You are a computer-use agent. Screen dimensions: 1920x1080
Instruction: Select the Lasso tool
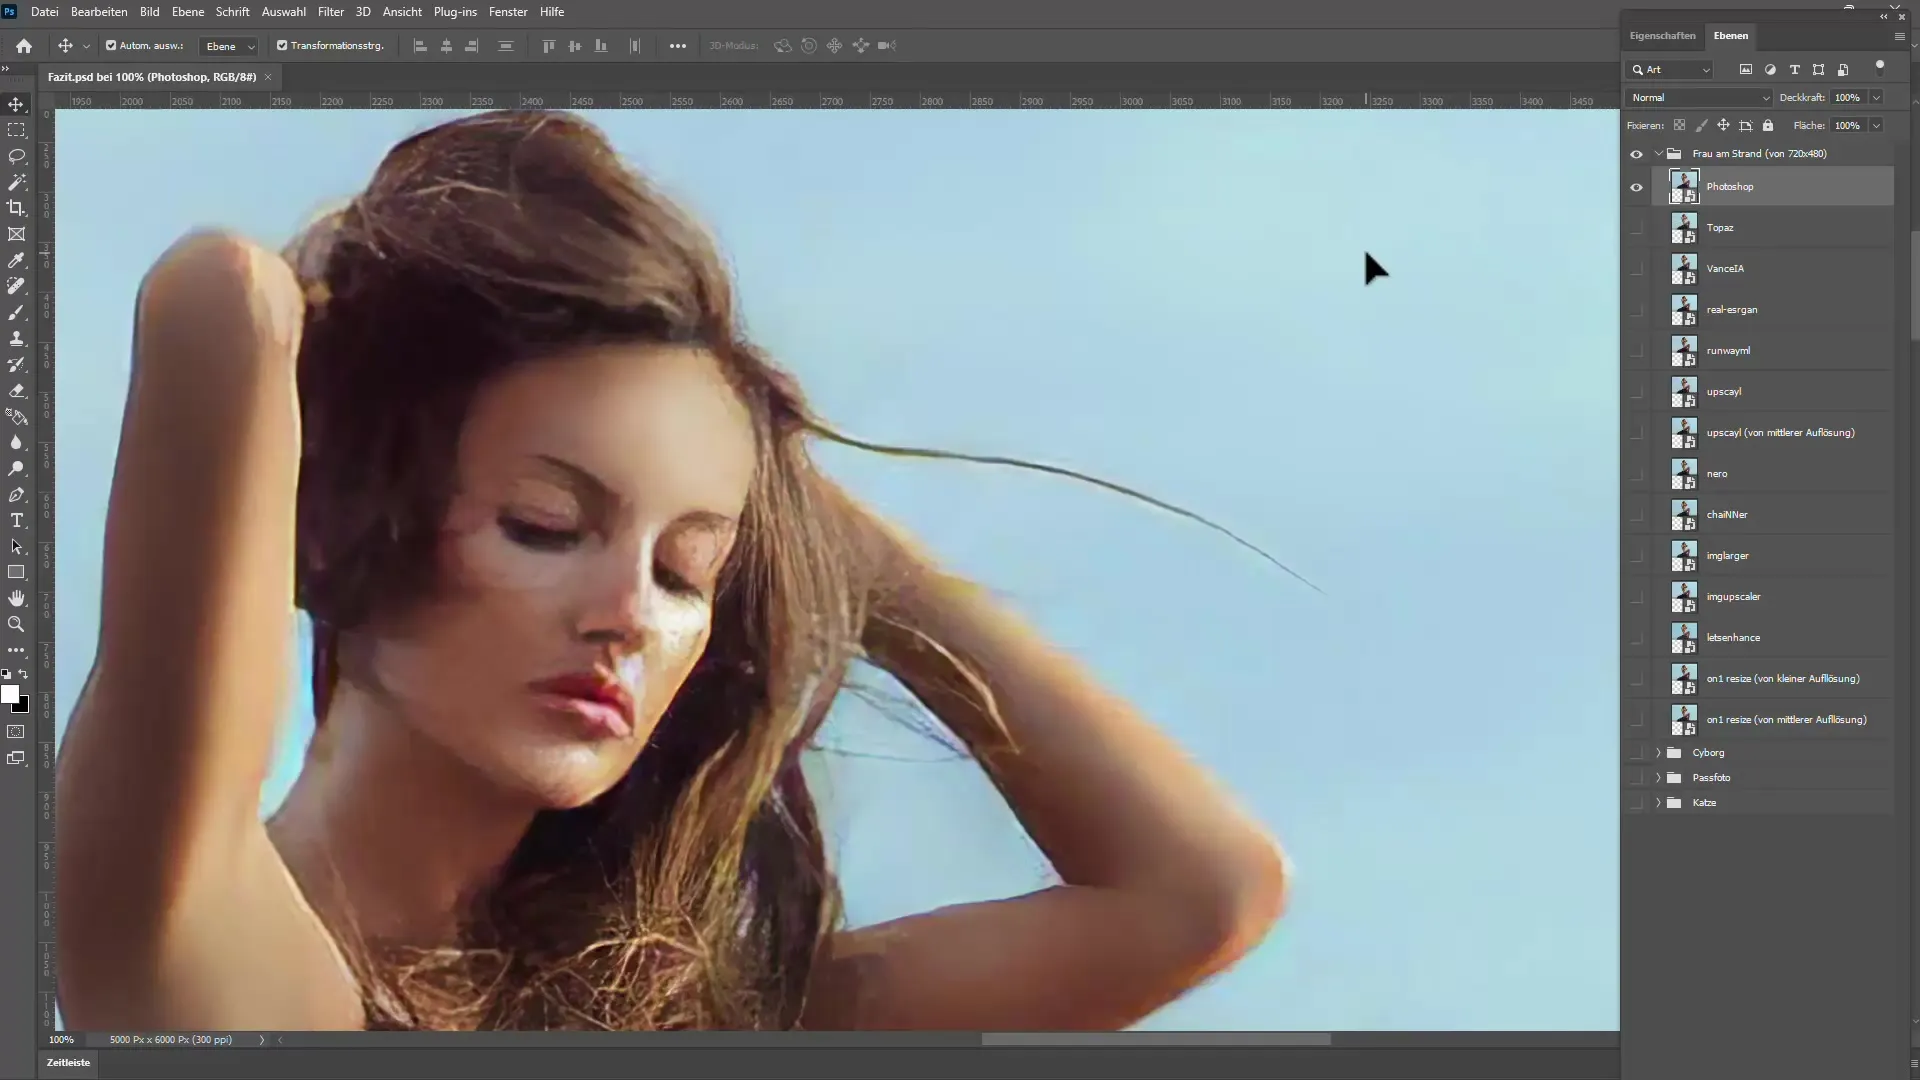17,156
